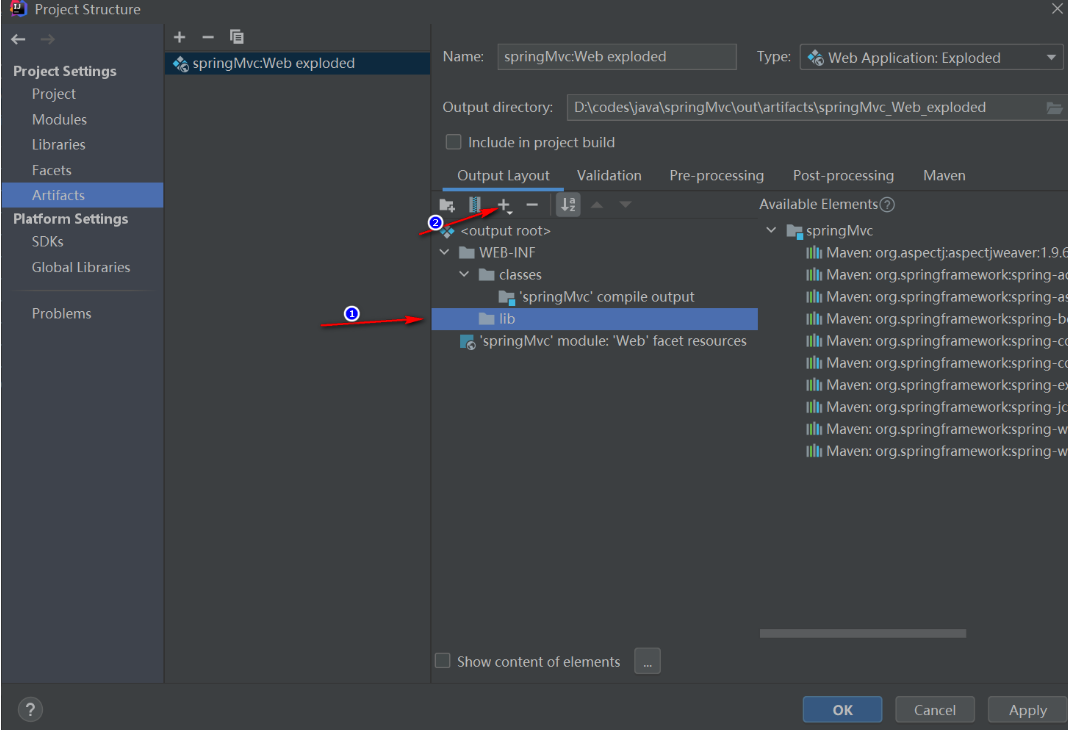Viewport: 1068px width, 730px height.
Task: Add a new artifact with plus icon
Action: coord(179,37)
